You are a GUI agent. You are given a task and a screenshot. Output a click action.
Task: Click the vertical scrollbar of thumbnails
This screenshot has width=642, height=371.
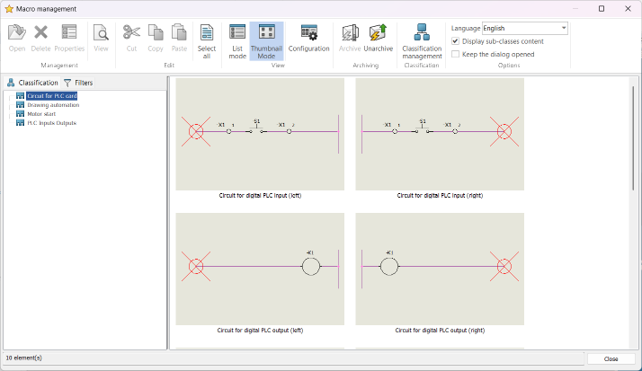click(633, 138)
